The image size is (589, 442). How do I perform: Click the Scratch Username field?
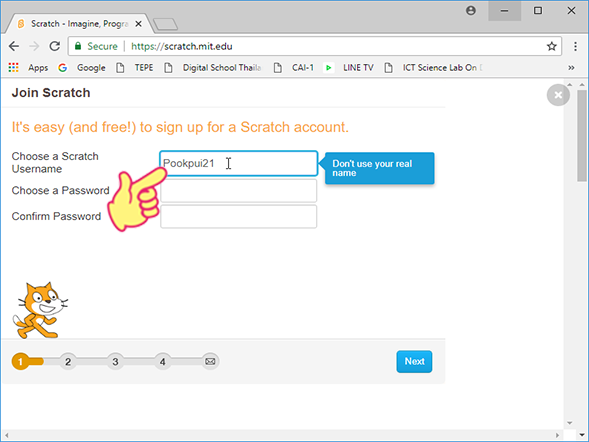(x=239, y=163)
